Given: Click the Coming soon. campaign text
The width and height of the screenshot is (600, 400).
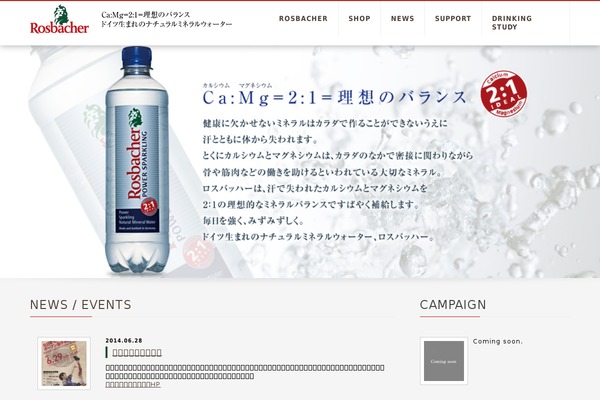Looking at the screenshot, I should click(x=497, y=341).
